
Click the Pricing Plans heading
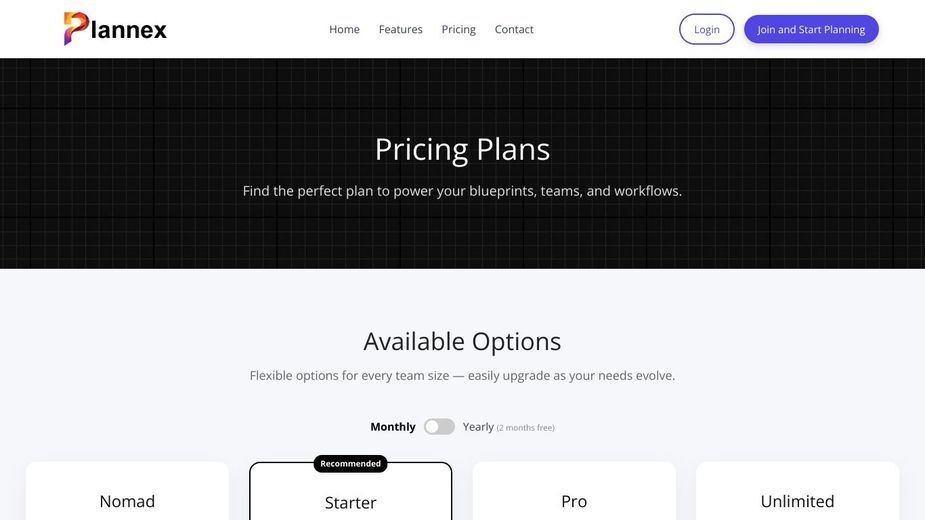(462, 149)
